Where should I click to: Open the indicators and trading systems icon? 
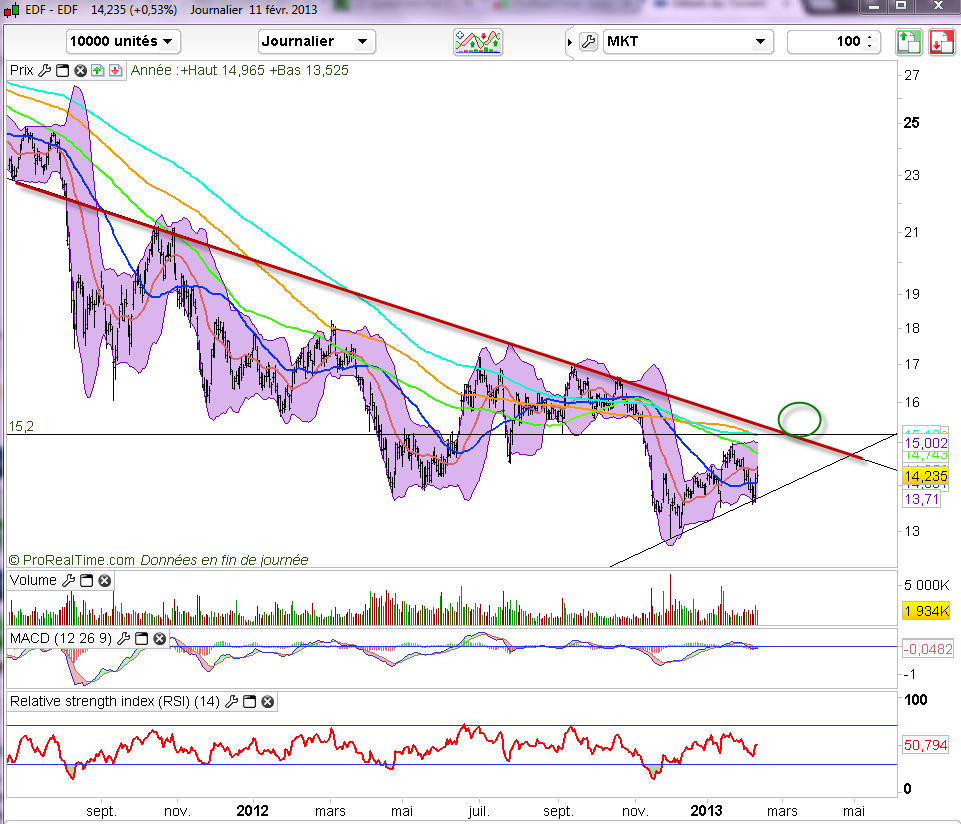point(477,42)
